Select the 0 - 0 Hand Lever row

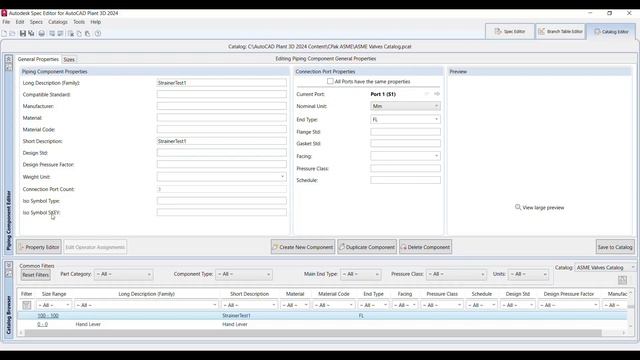(322, 324)
